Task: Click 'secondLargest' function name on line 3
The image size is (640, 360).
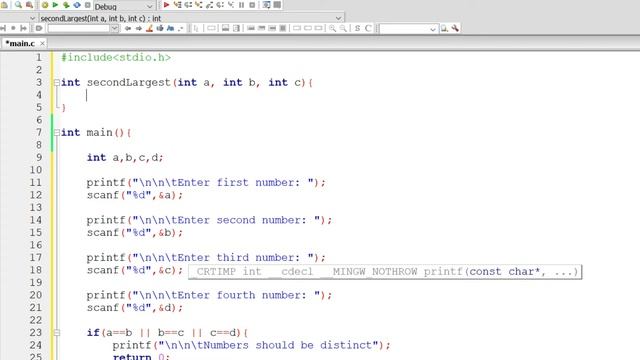Action: (x=129, y=83)
